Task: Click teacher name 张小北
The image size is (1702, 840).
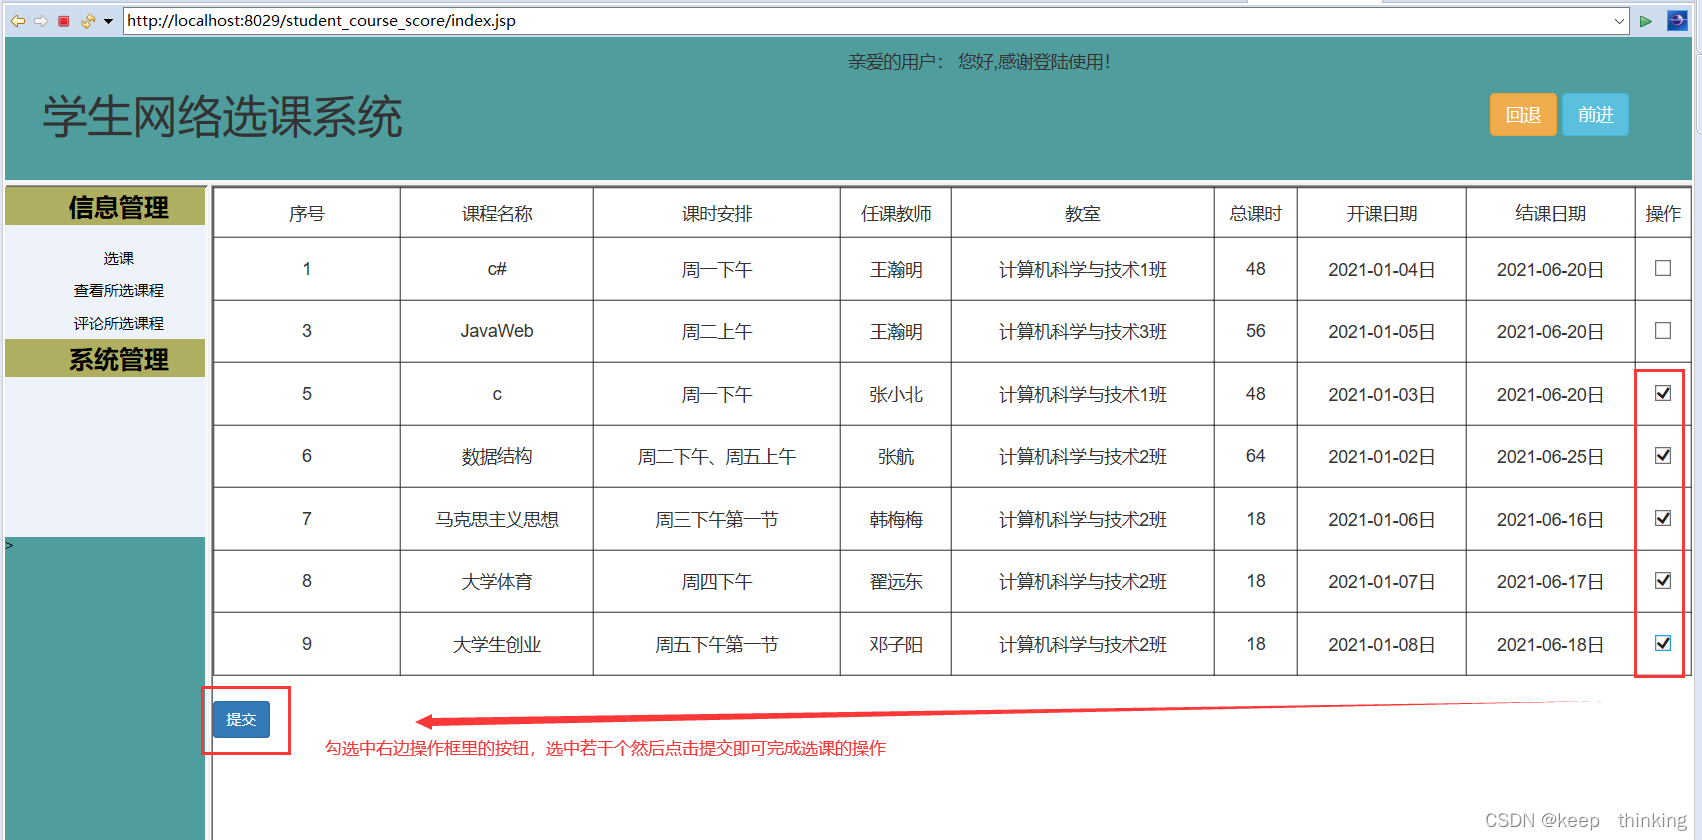Action: (896, 394)
